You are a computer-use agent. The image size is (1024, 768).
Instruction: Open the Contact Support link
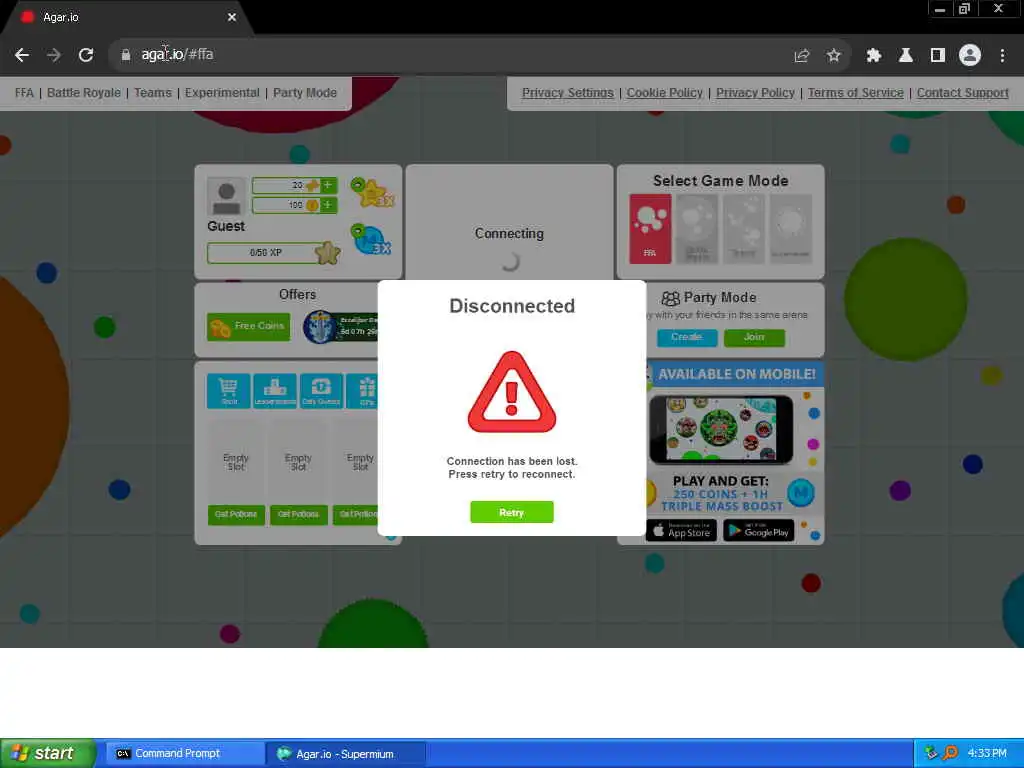coord(963,93)
